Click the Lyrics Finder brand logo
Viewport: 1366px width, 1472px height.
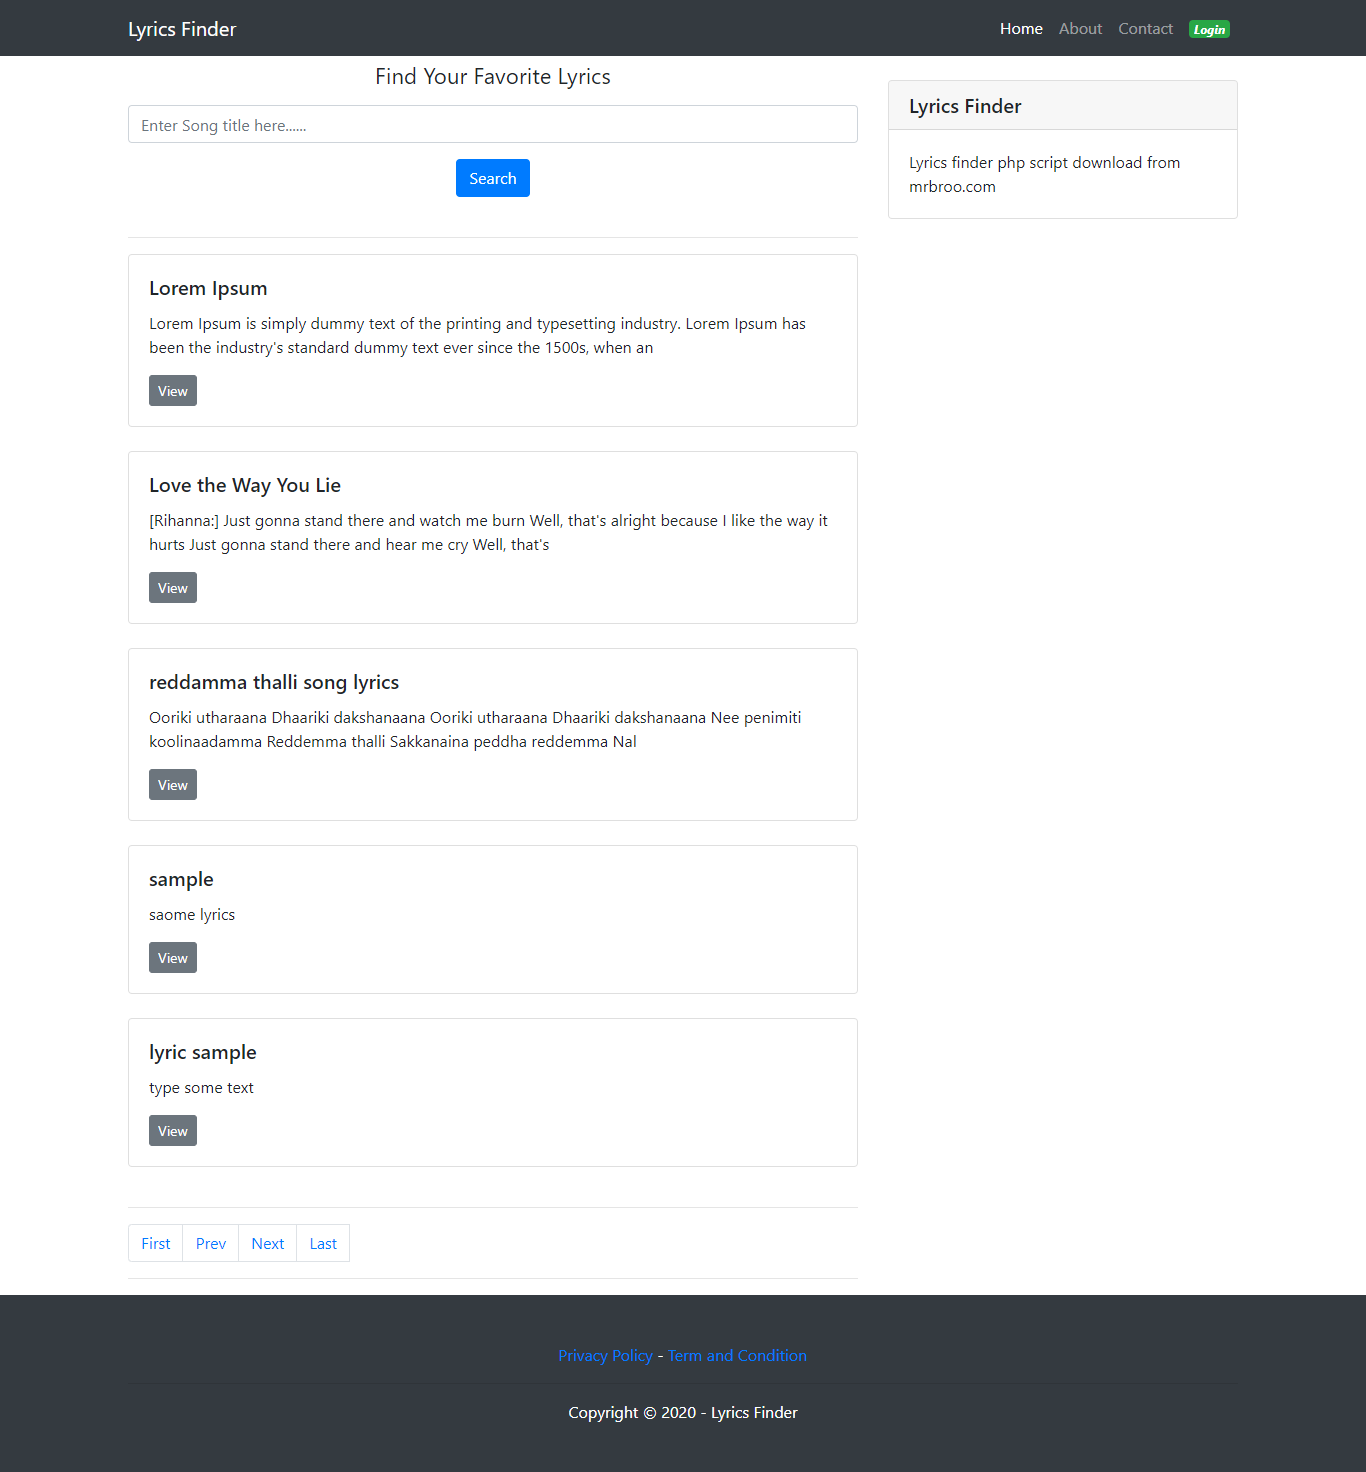point(181,28)
